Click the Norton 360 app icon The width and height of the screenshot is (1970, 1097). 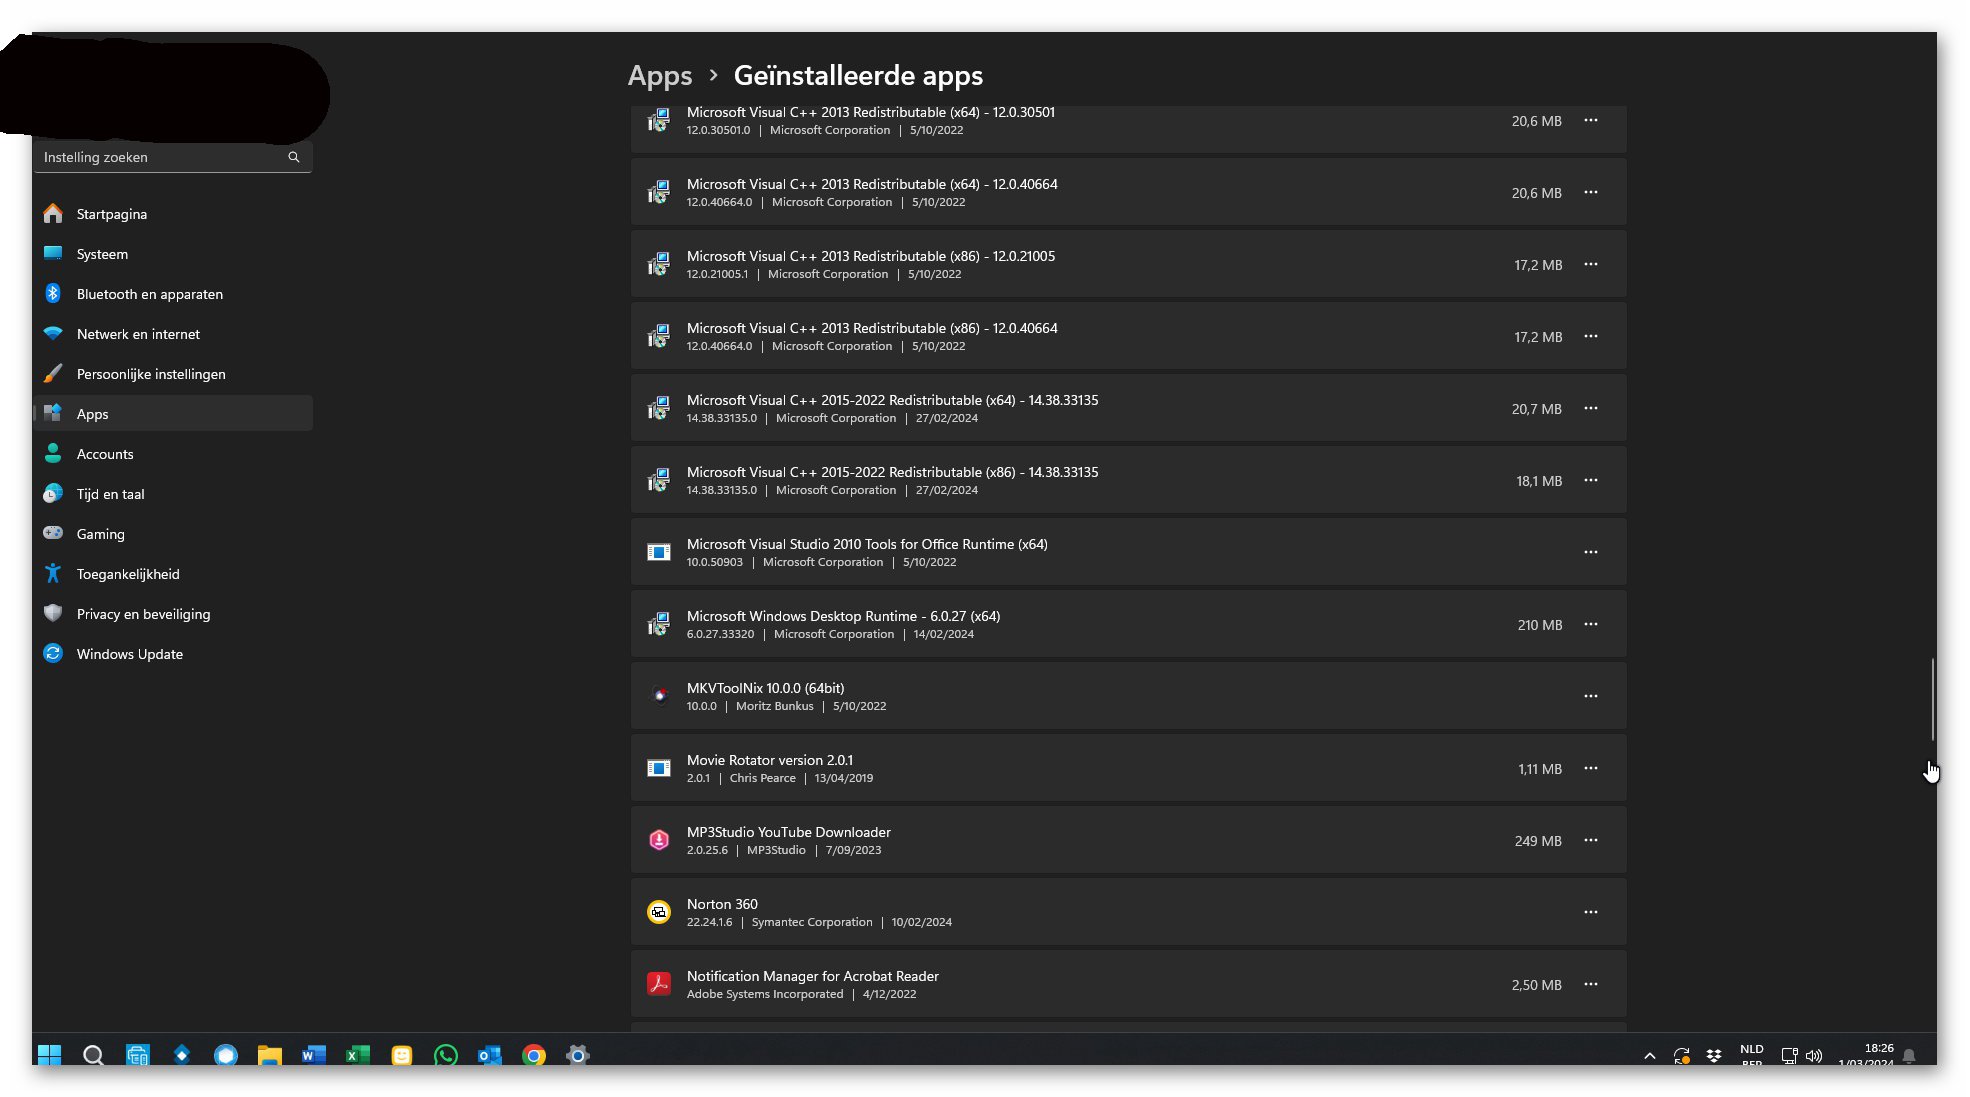[x=658, y=912]
